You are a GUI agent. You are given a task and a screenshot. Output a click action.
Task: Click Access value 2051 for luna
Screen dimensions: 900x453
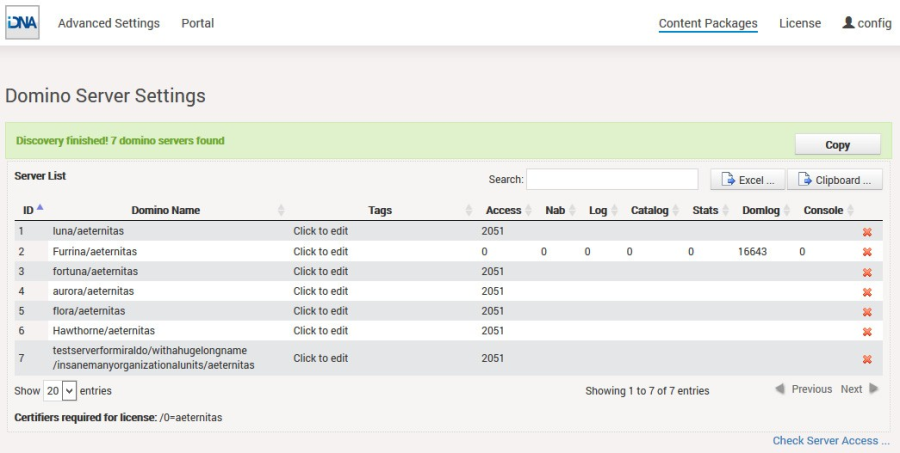[x=492, y=231]
